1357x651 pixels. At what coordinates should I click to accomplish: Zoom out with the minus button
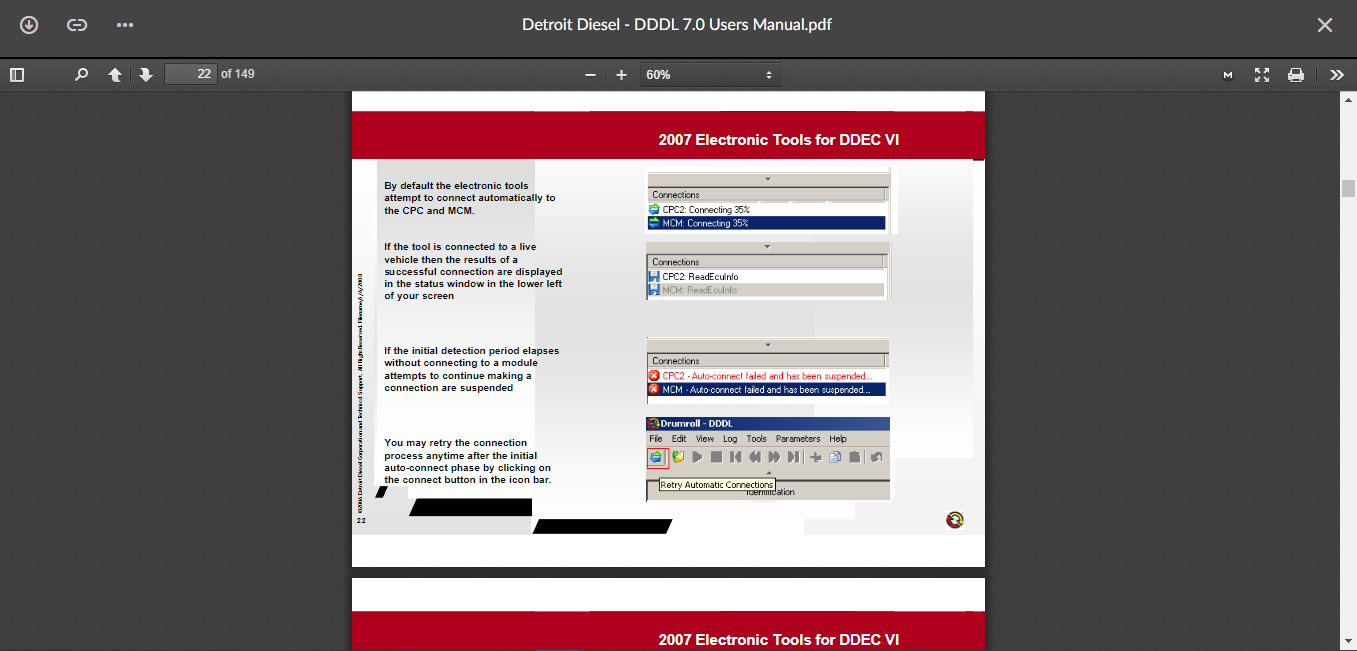[x=590, y=75]
